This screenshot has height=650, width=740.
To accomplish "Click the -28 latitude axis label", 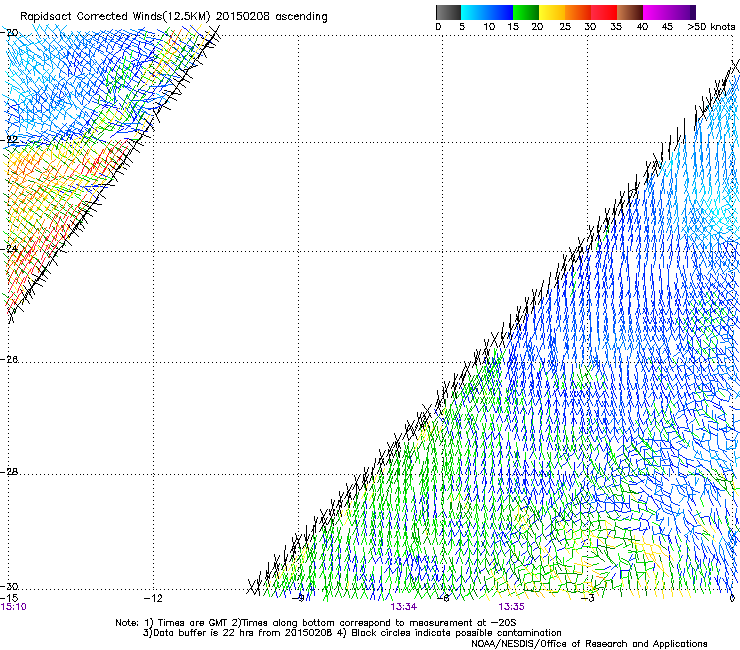I will coord(9,472).
